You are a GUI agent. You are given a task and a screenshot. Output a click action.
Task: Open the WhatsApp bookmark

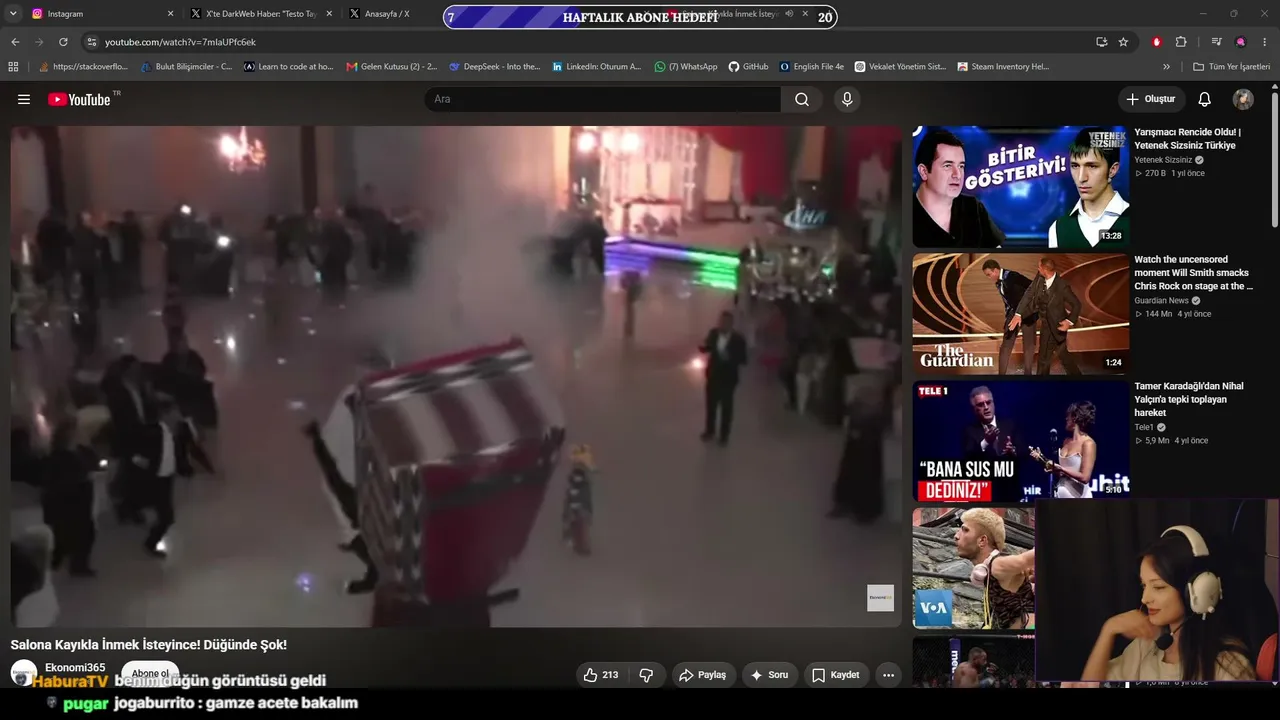[686, 67]
